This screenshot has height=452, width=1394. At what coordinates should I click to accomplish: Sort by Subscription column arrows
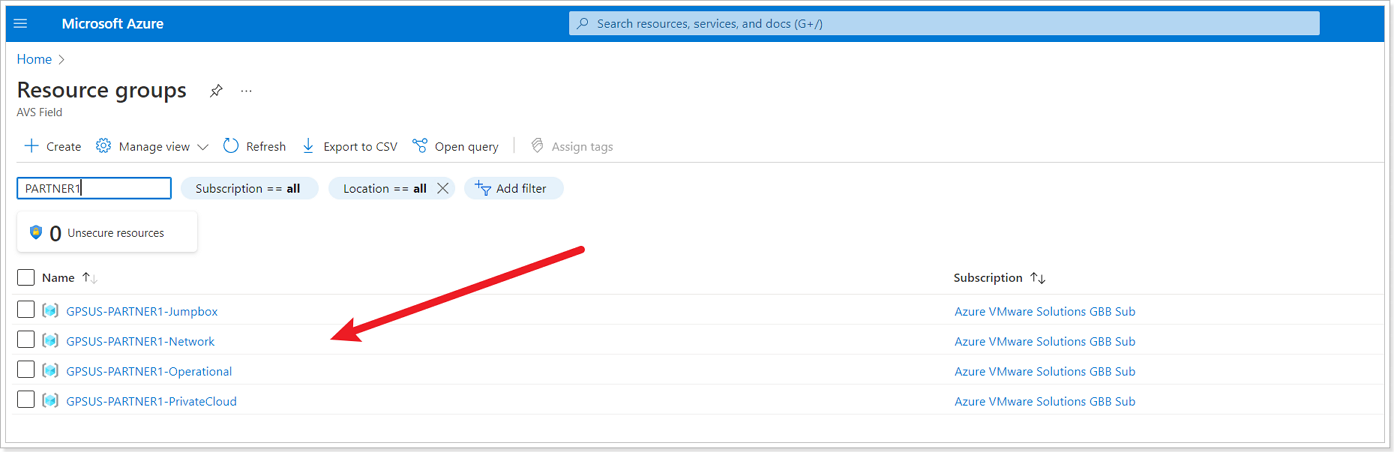1037,278
